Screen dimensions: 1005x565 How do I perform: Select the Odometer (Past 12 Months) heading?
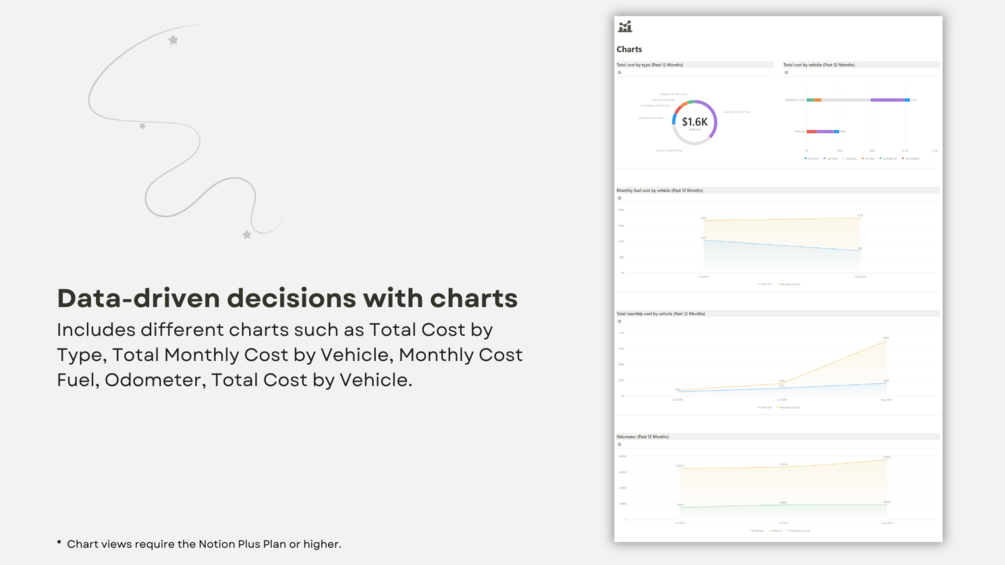click(x=642, y=437)
